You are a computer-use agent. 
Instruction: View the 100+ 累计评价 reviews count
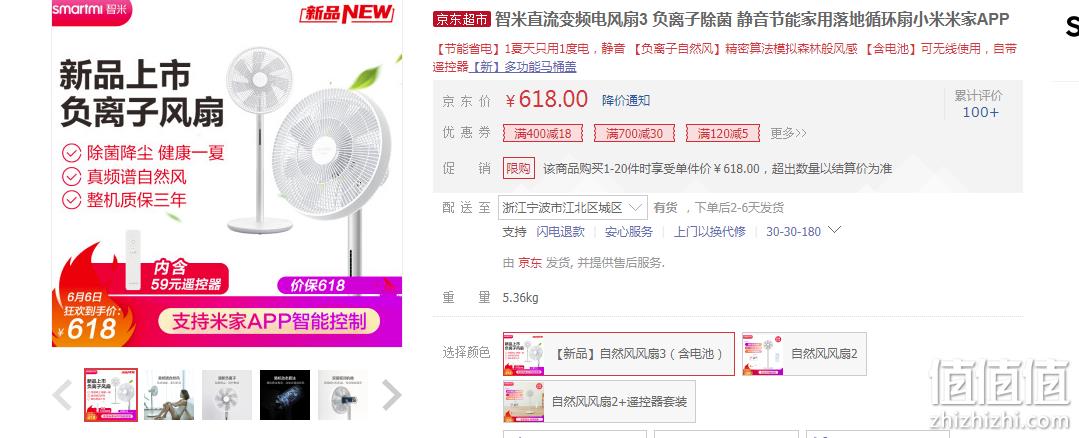coord(981,112)
